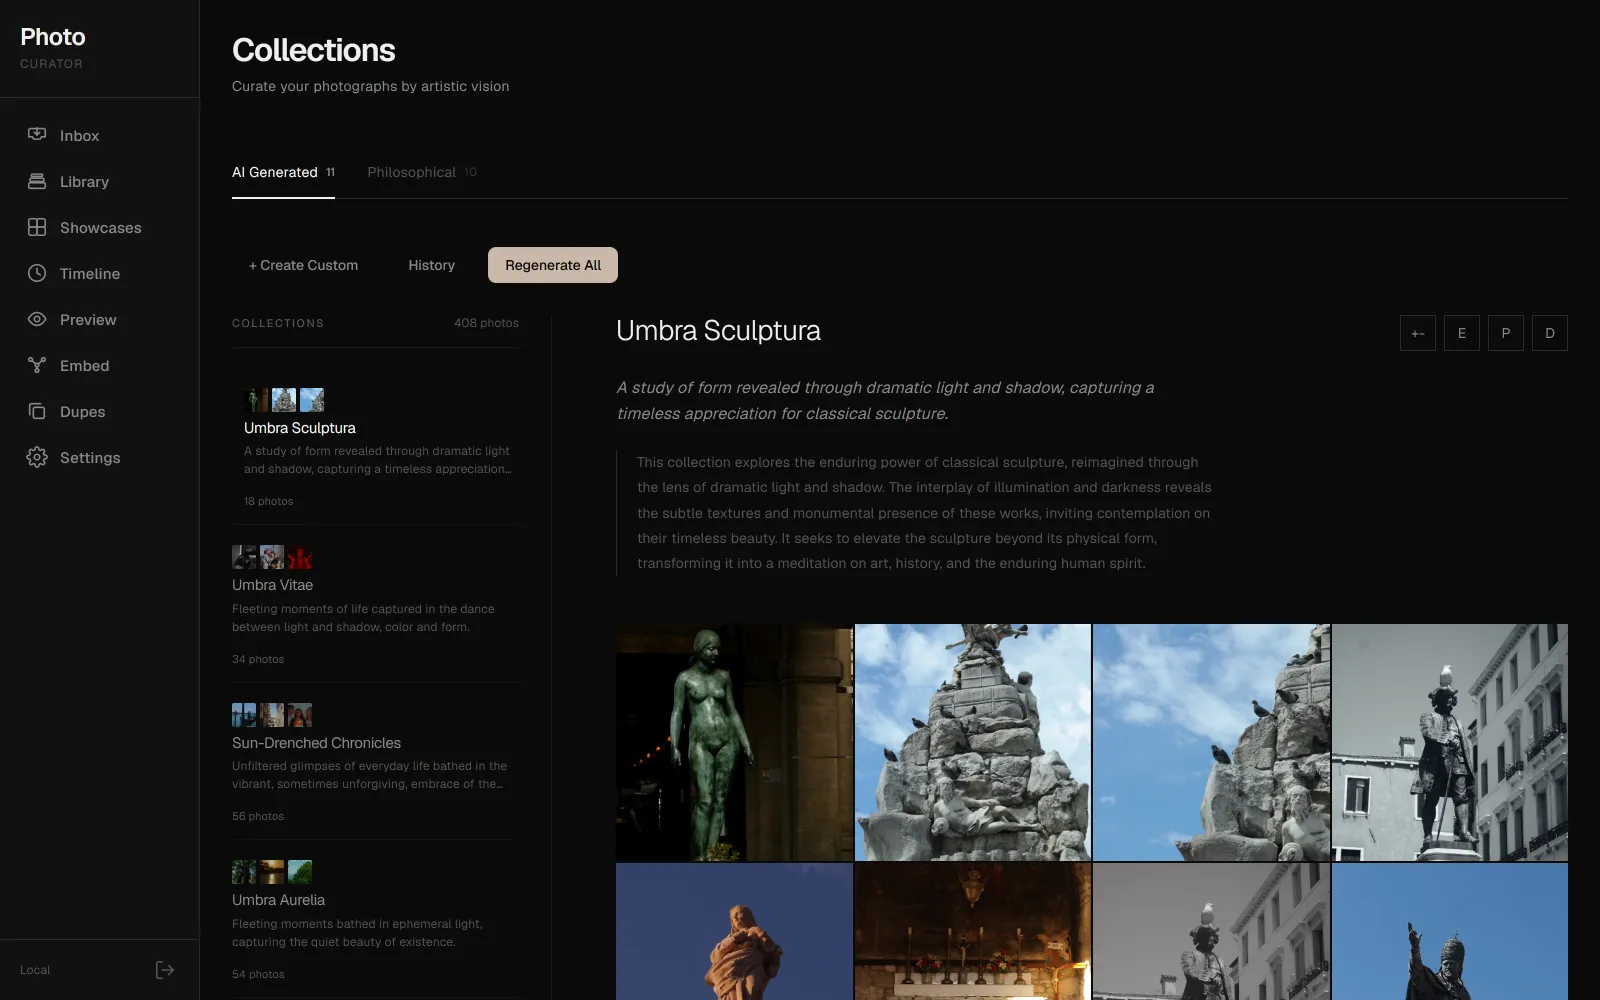This screenshot has height=1000, width=1600.
Task: Click the Dupes copy icon
Action: pos(37,411)
